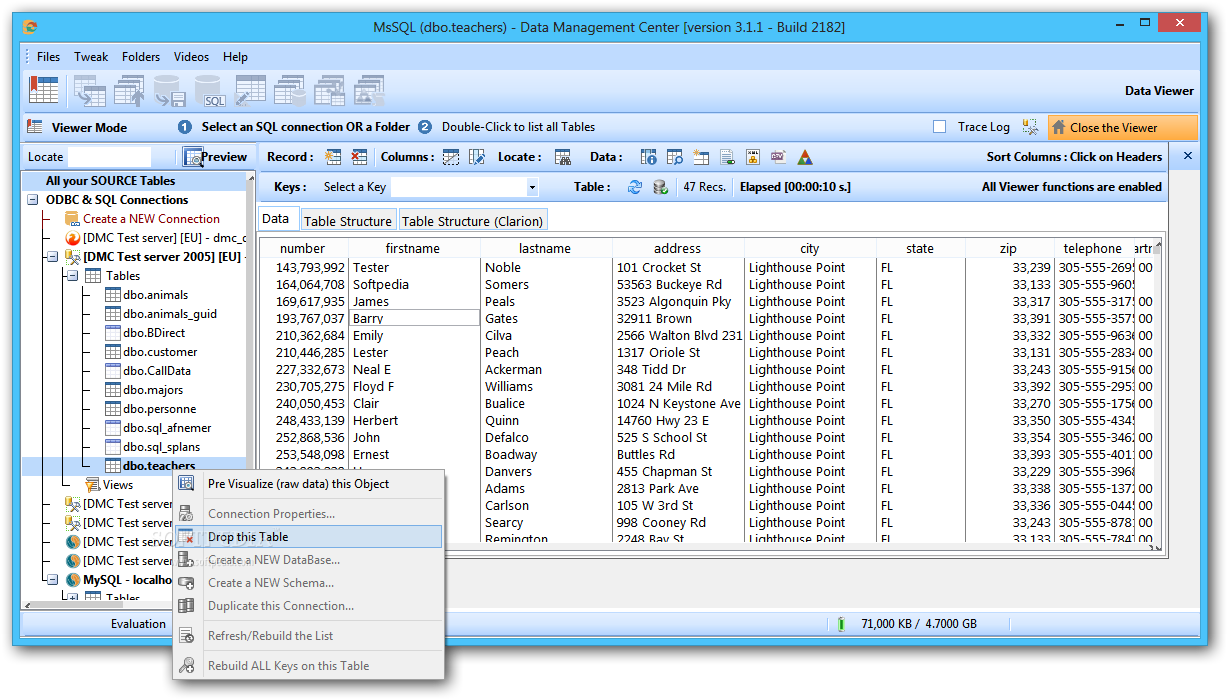This screenshot has width=1228, height=700.
Task: Click the Close the Viewer button
Action: pyautogui.click(x=1122, y=127)
